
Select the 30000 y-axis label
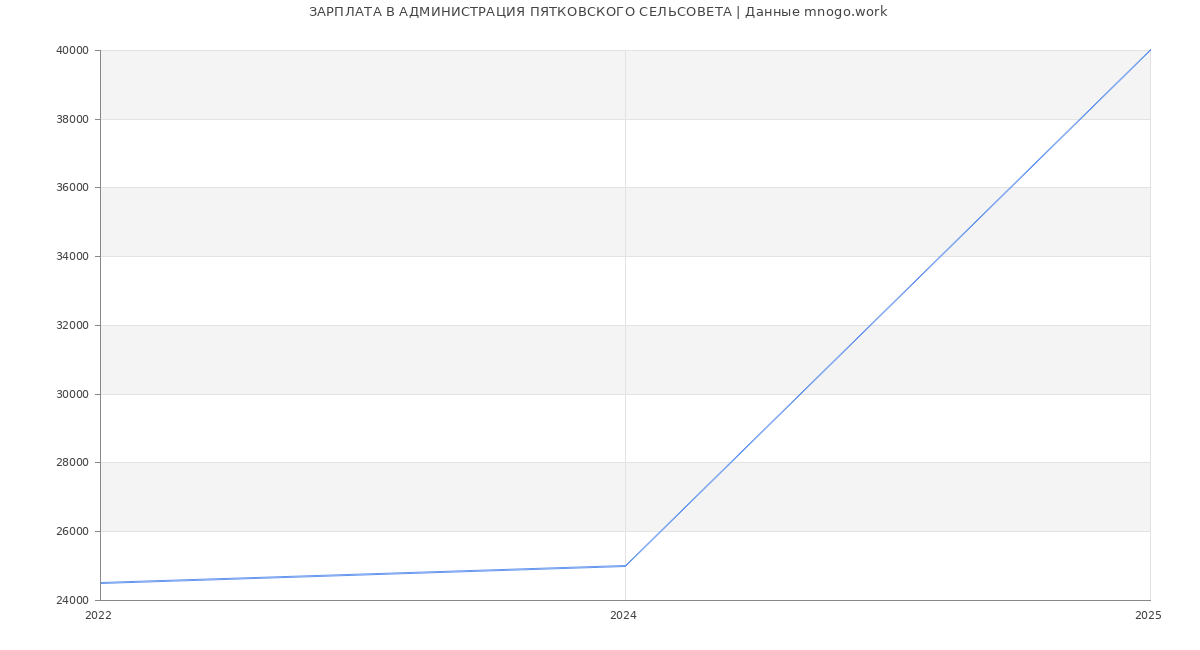coord(72,394)
